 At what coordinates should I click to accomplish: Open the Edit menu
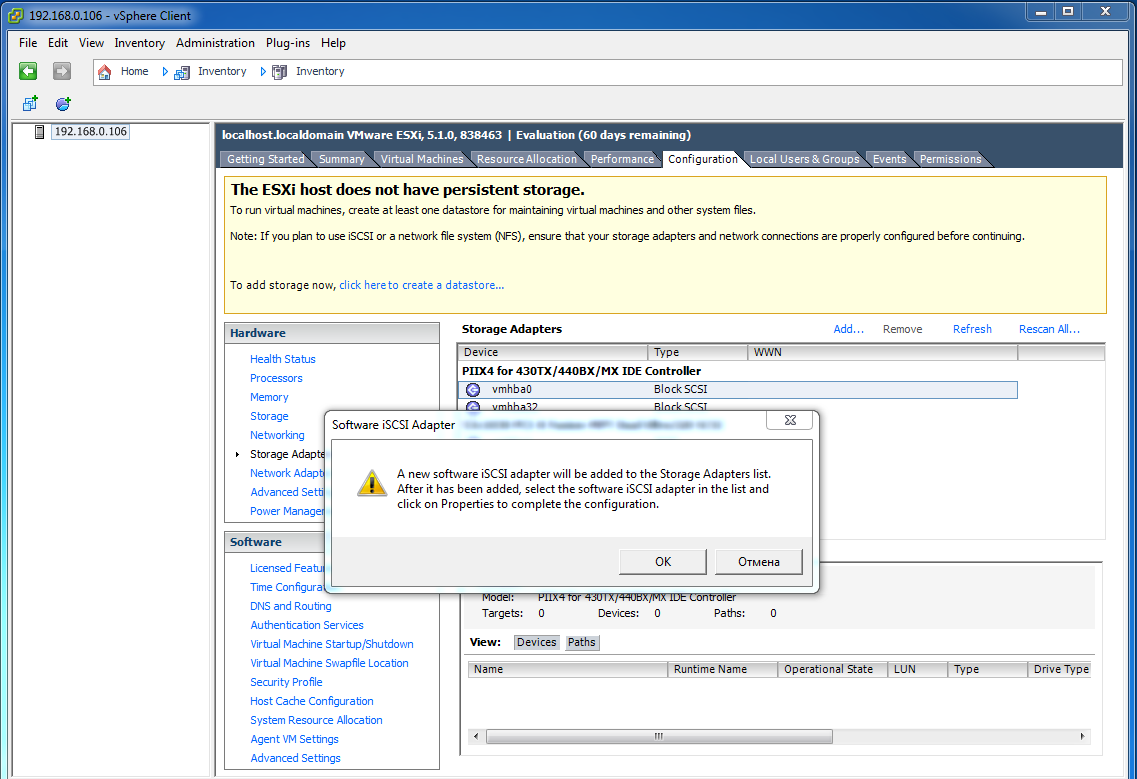tap(58, 43)
